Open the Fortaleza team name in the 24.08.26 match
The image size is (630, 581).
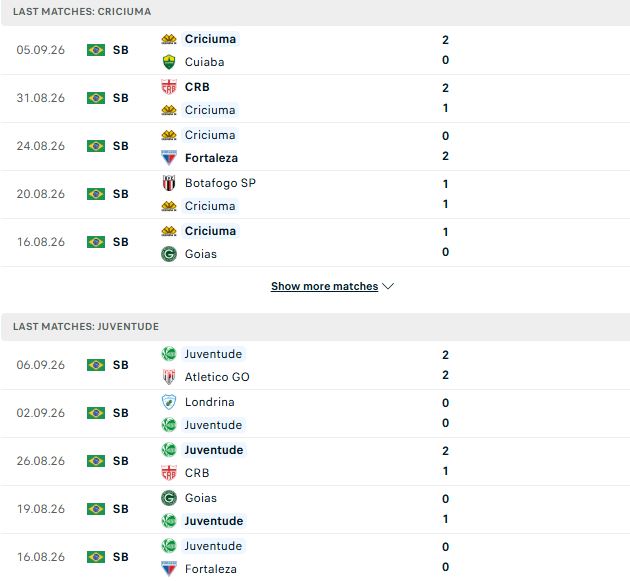tap(211, 158)
